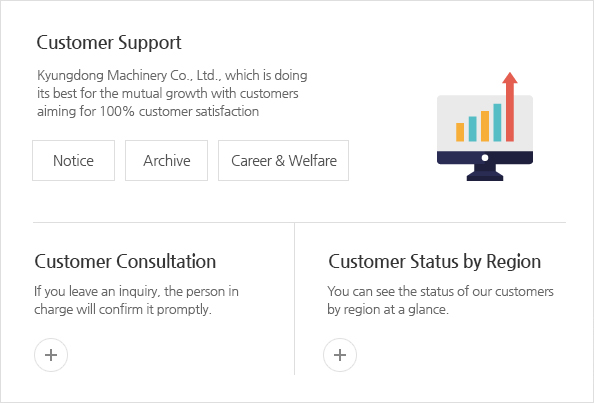
Task: Expand Customer Consultation with plus icon
Action: click(51, 355)
